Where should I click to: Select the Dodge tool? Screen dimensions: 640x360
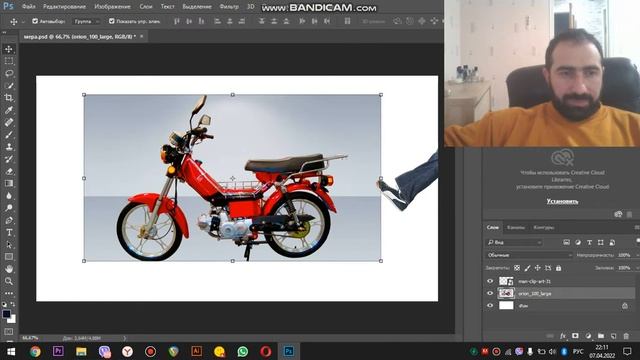pos(9,208)
